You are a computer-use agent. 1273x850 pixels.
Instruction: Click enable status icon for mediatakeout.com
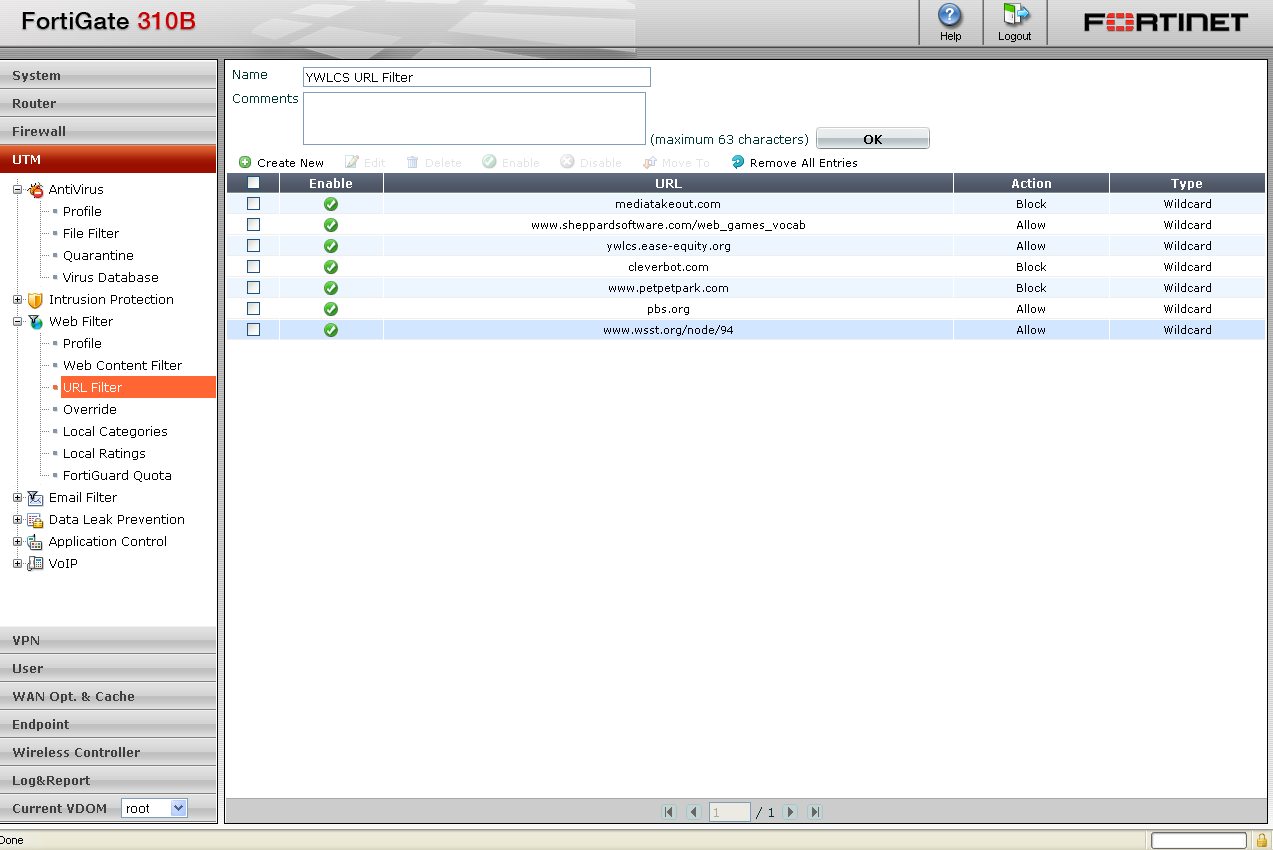tap(331, 204)
